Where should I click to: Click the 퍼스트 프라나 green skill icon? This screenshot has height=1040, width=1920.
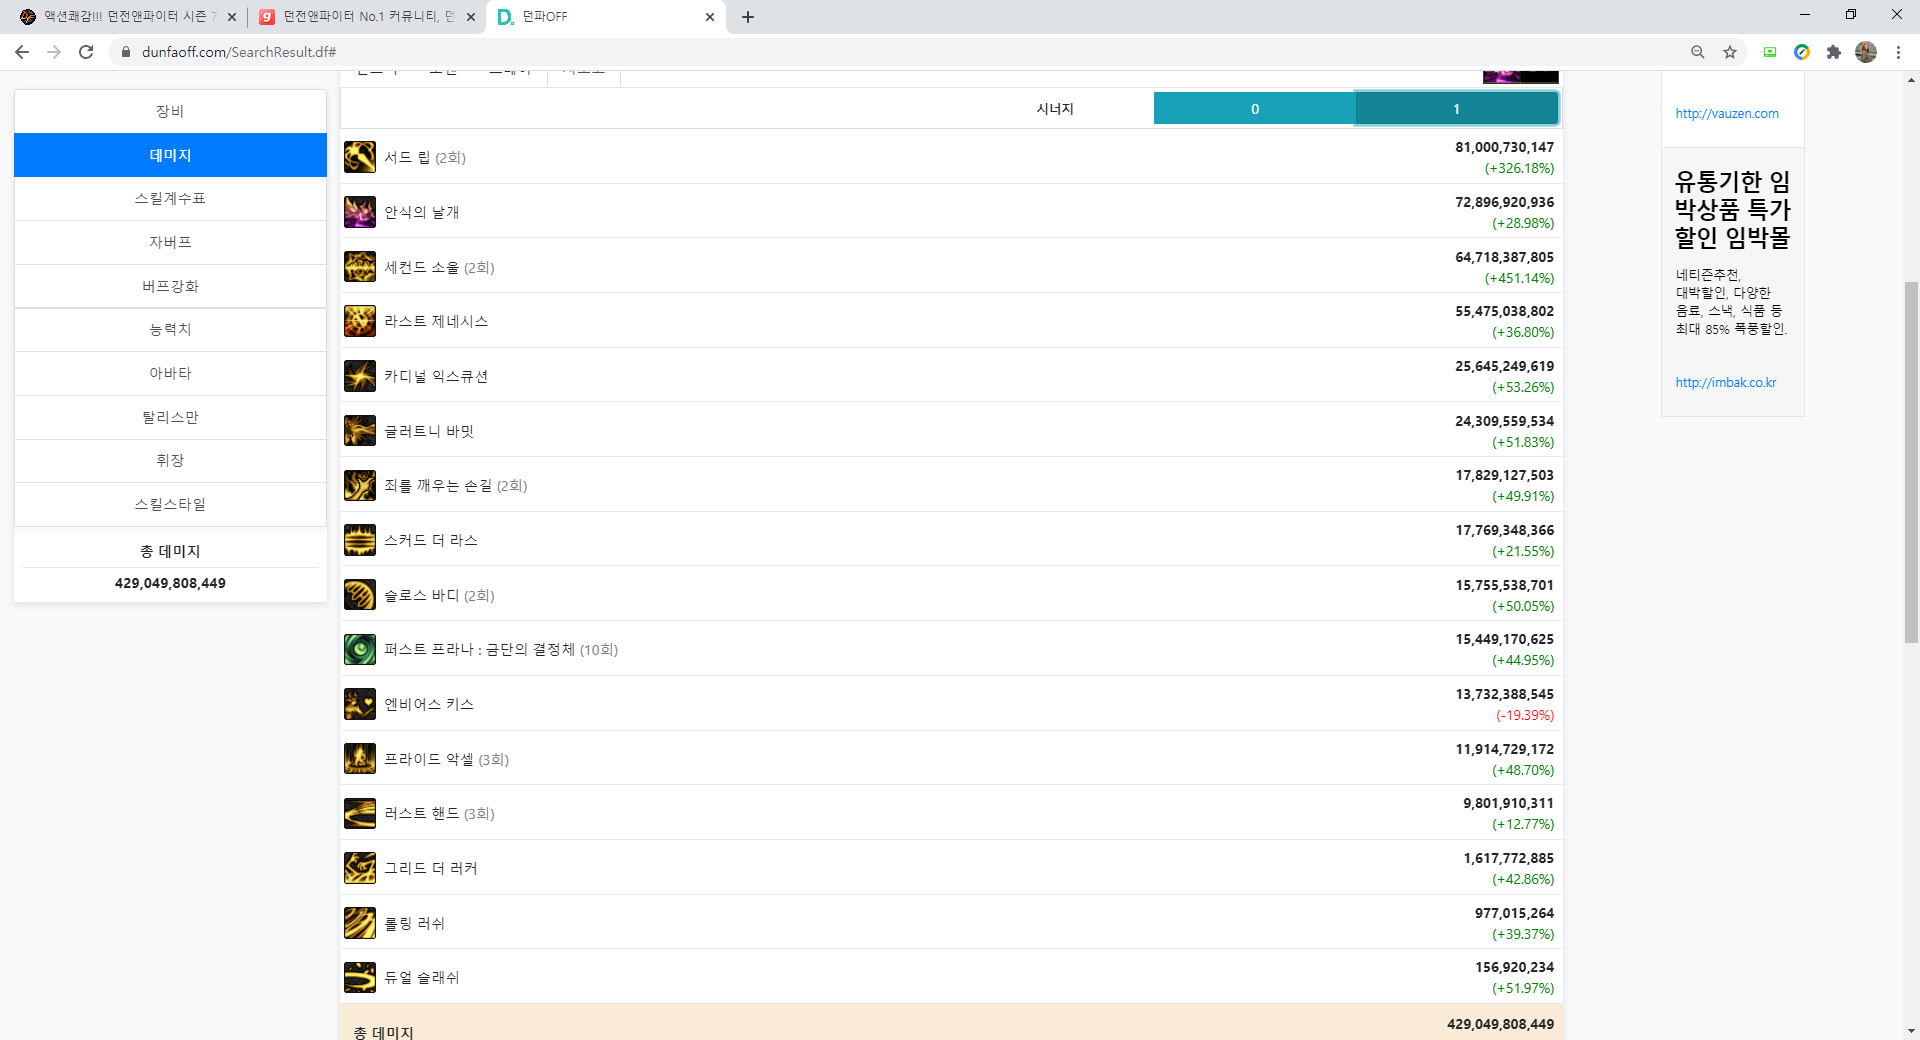360,649
